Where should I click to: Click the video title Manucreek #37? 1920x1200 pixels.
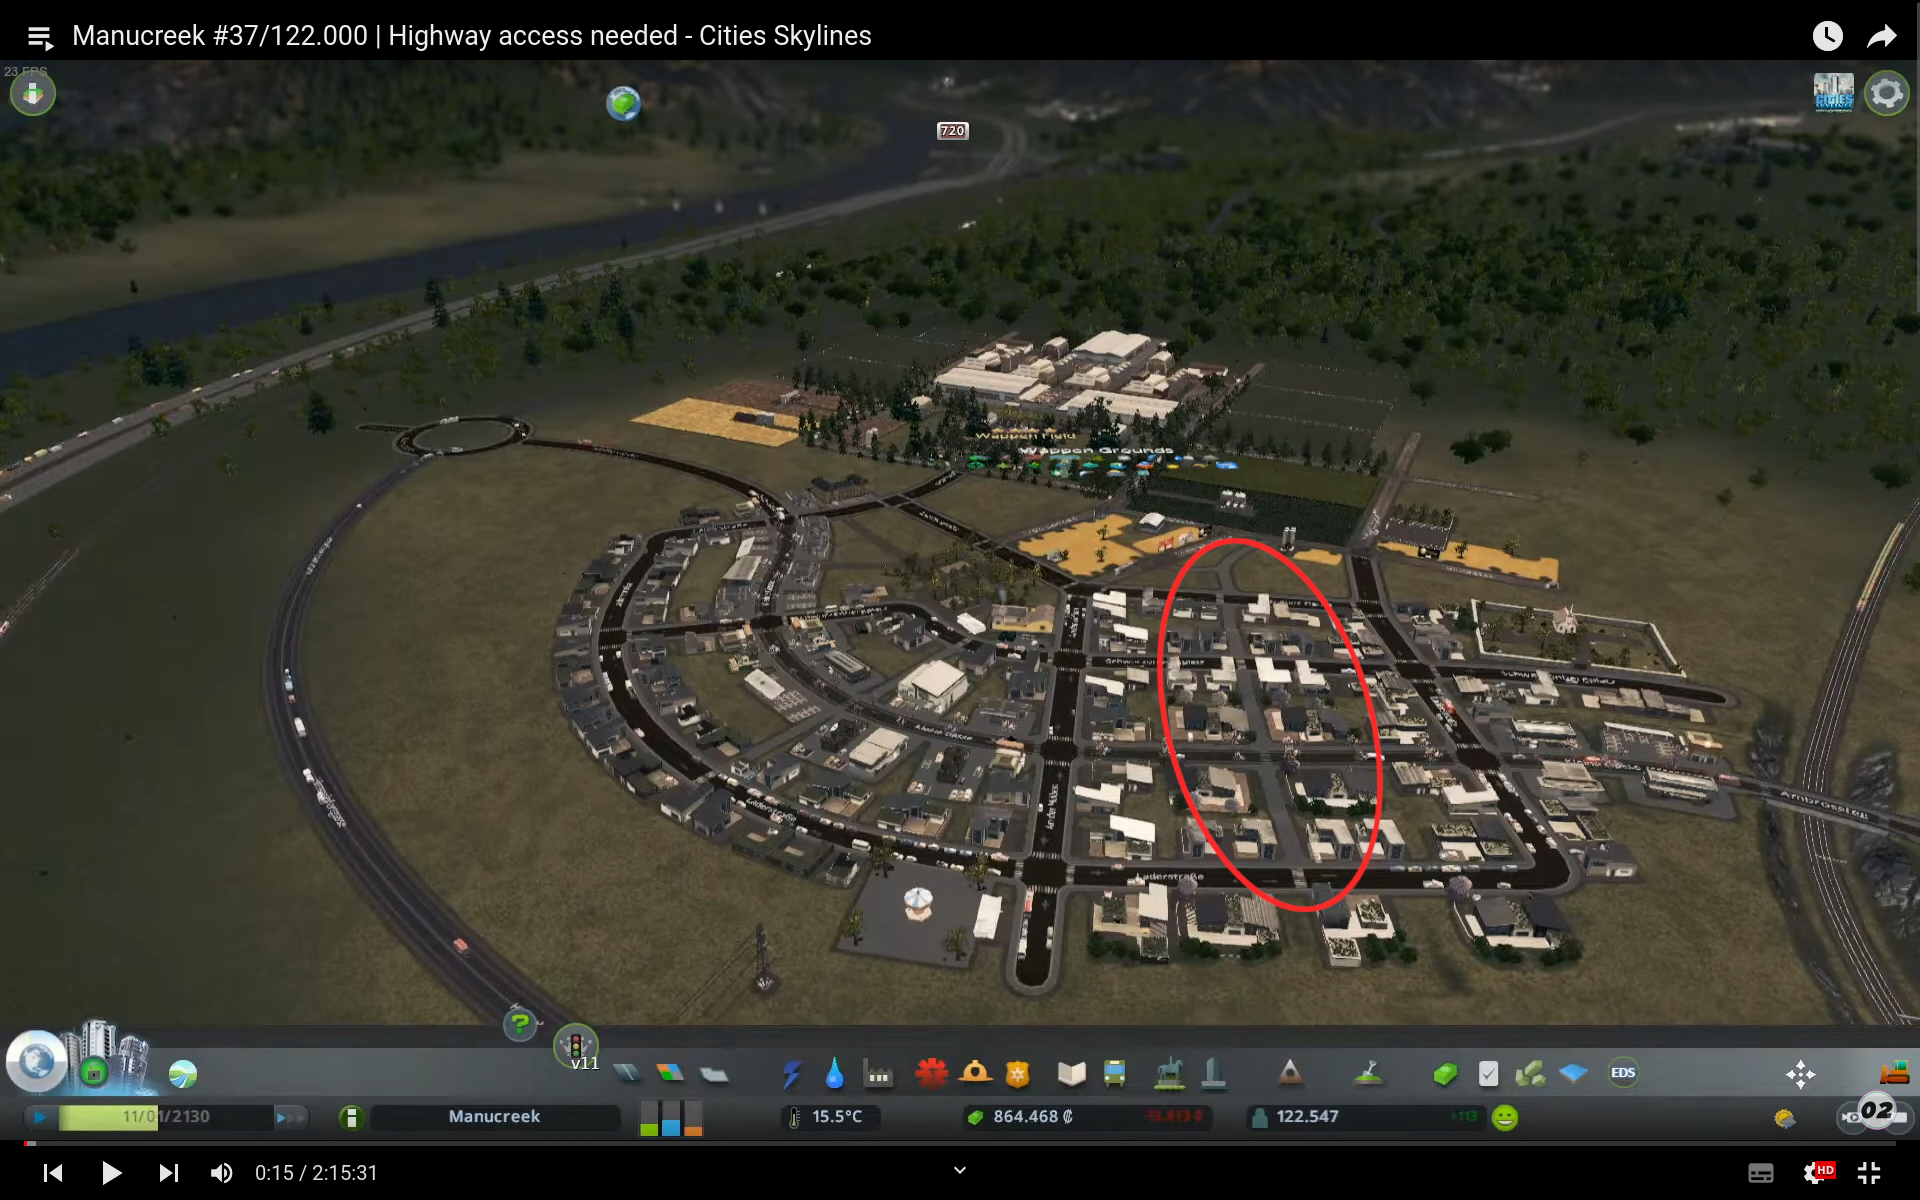coord(470,35)
